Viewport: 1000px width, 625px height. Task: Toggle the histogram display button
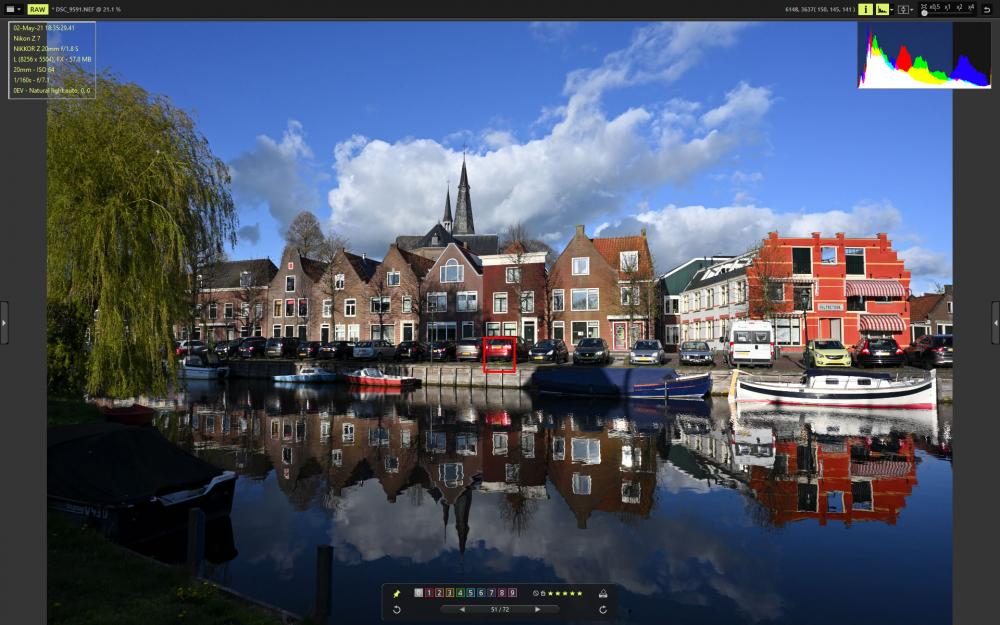point(882,10)
